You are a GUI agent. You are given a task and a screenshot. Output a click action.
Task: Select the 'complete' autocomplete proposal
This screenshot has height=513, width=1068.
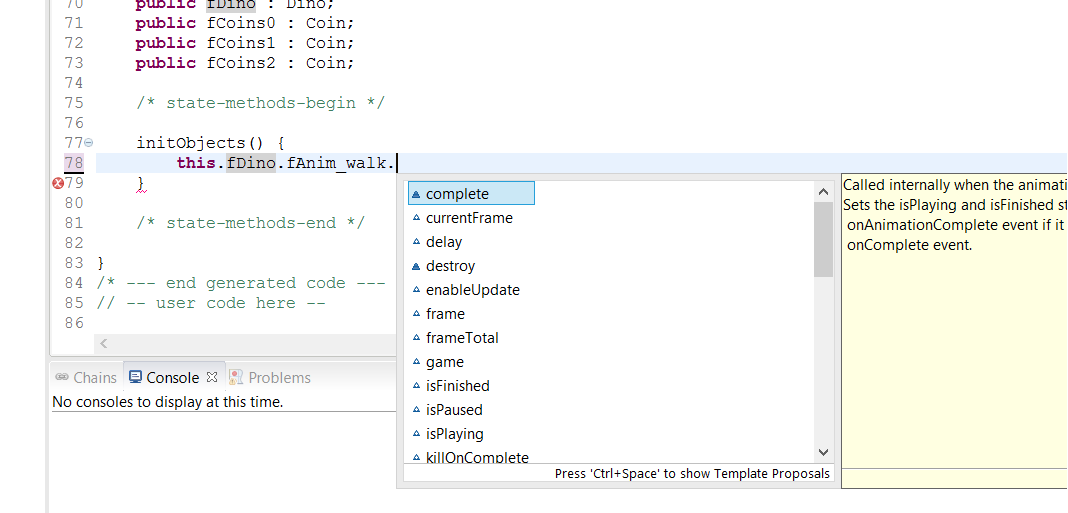coord(471,193)
